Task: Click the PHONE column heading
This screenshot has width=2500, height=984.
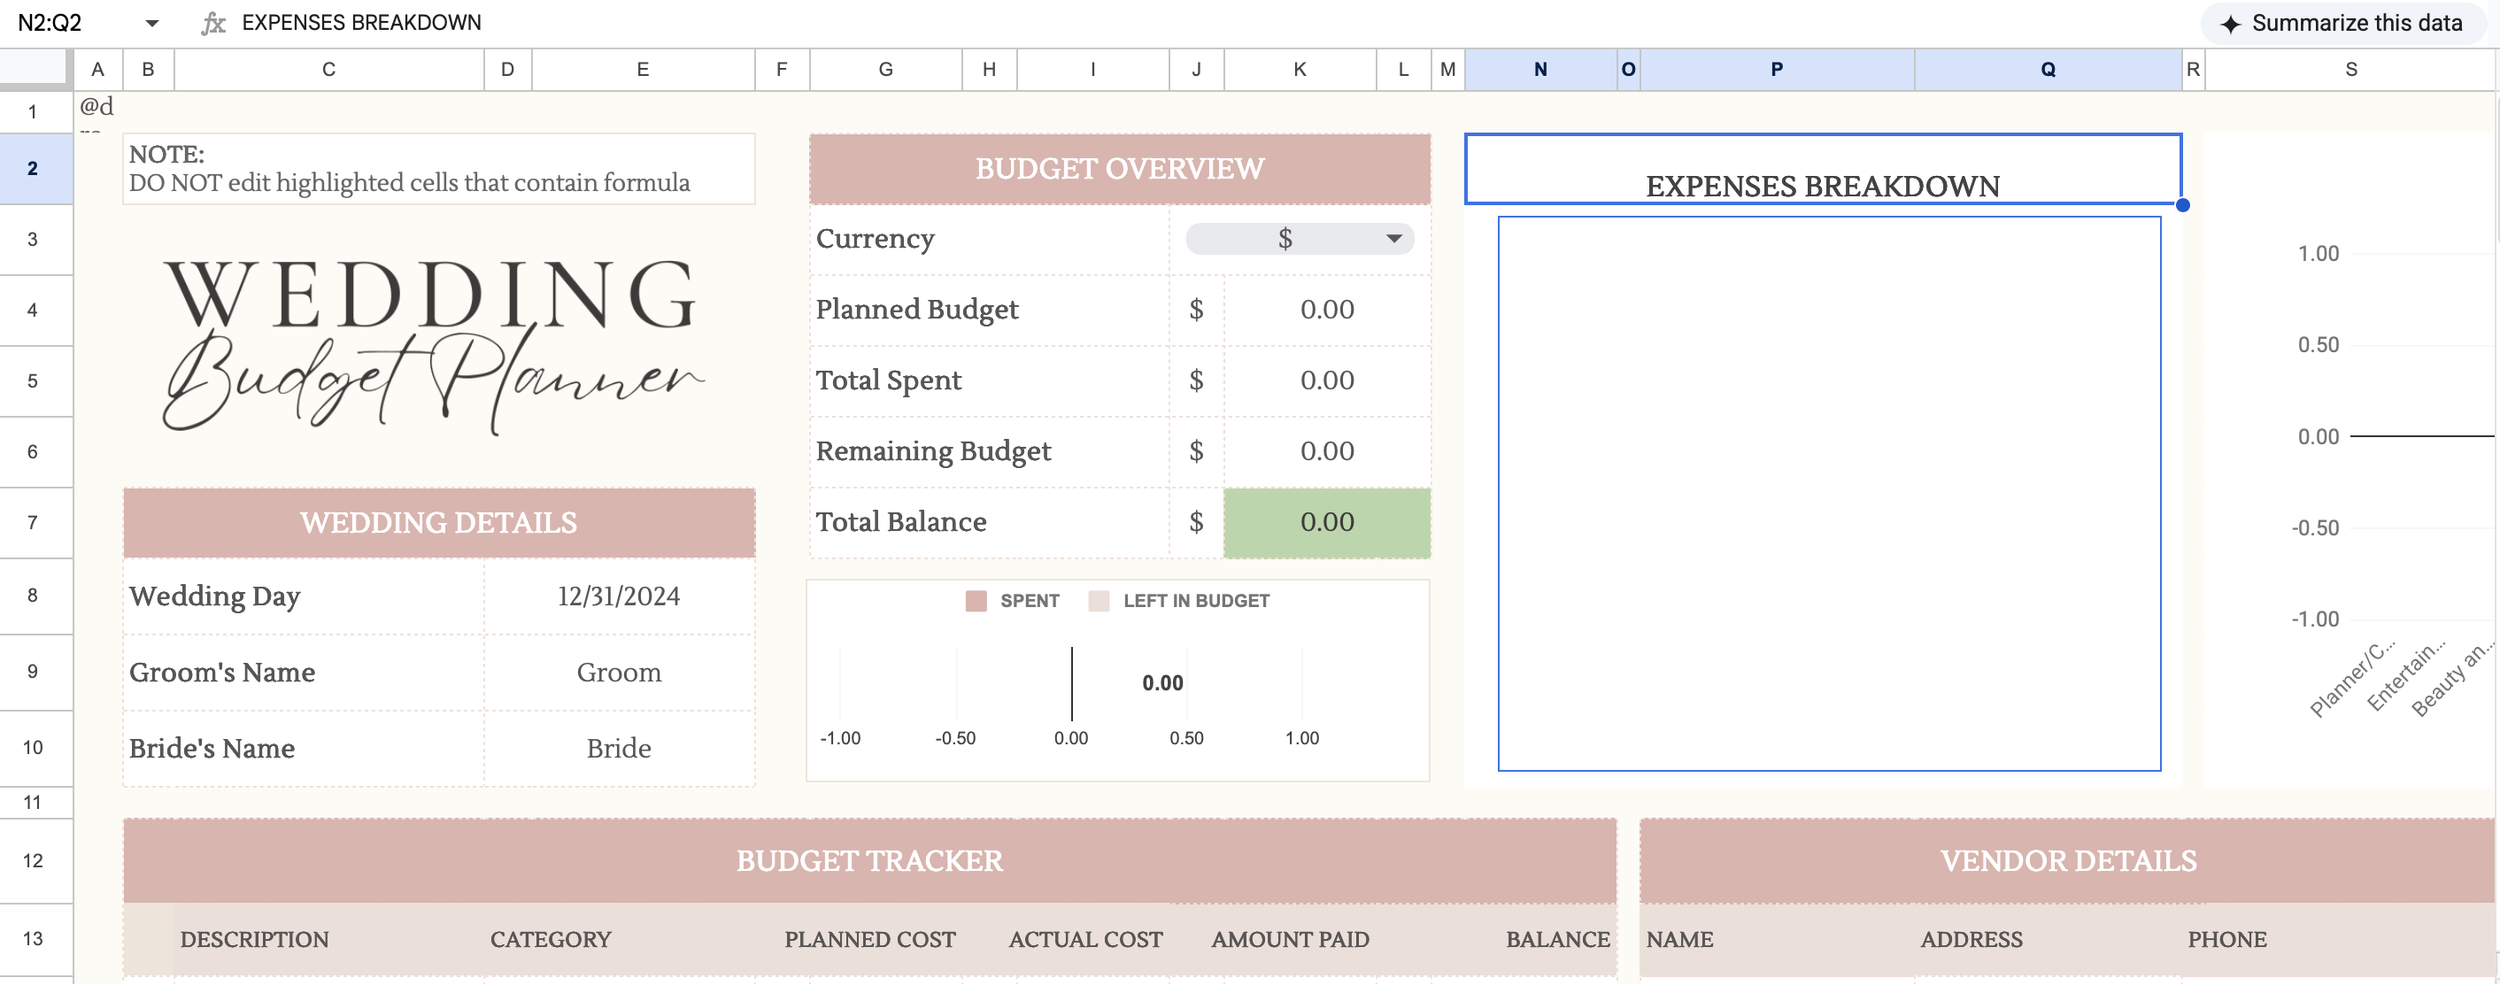Action: click(2227, 940)
